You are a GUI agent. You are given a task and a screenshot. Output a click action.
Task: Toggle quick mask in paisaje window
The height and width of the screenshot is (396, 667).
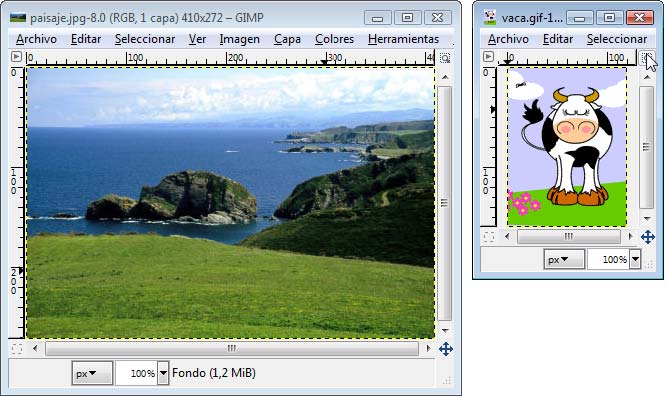[x=17, y=349]
